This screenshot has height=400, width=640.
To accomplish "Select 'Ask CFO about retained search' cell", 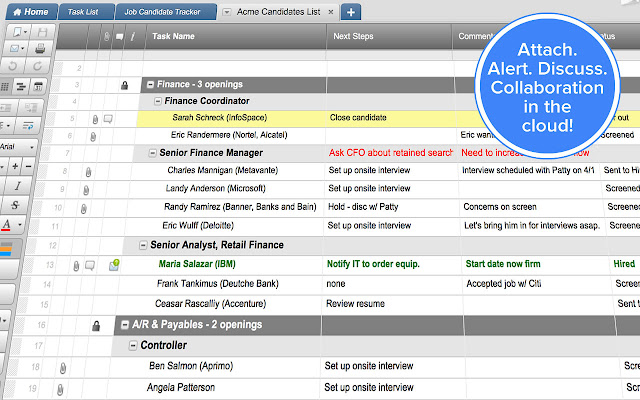I will 391,153.
